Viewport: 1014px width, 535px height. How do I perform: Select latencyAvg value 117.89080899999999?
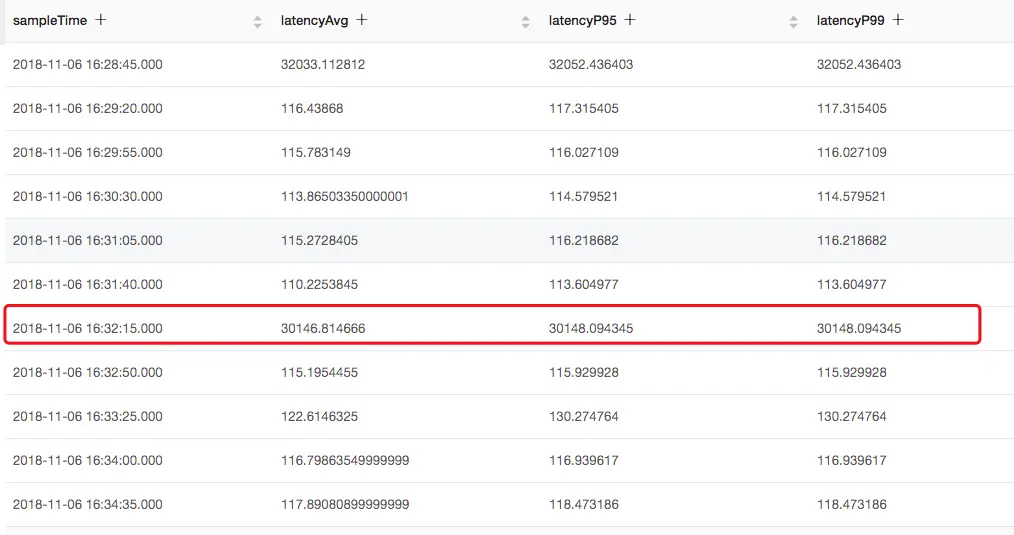(x=345, y=505)
